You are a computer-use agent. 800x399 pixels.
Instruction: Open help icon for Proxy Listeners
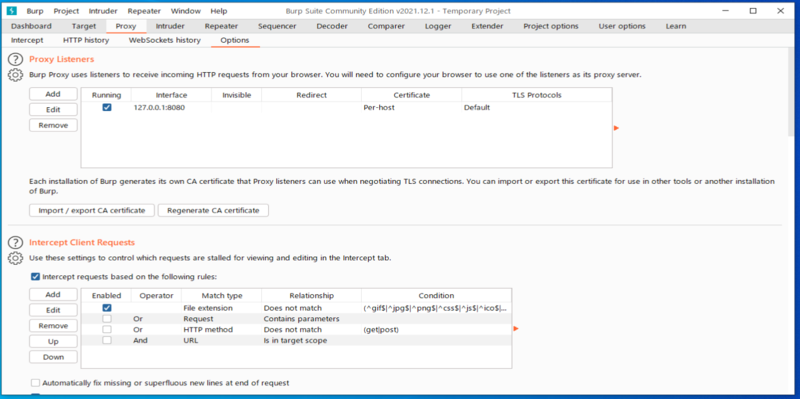click(x=16, y=60)
